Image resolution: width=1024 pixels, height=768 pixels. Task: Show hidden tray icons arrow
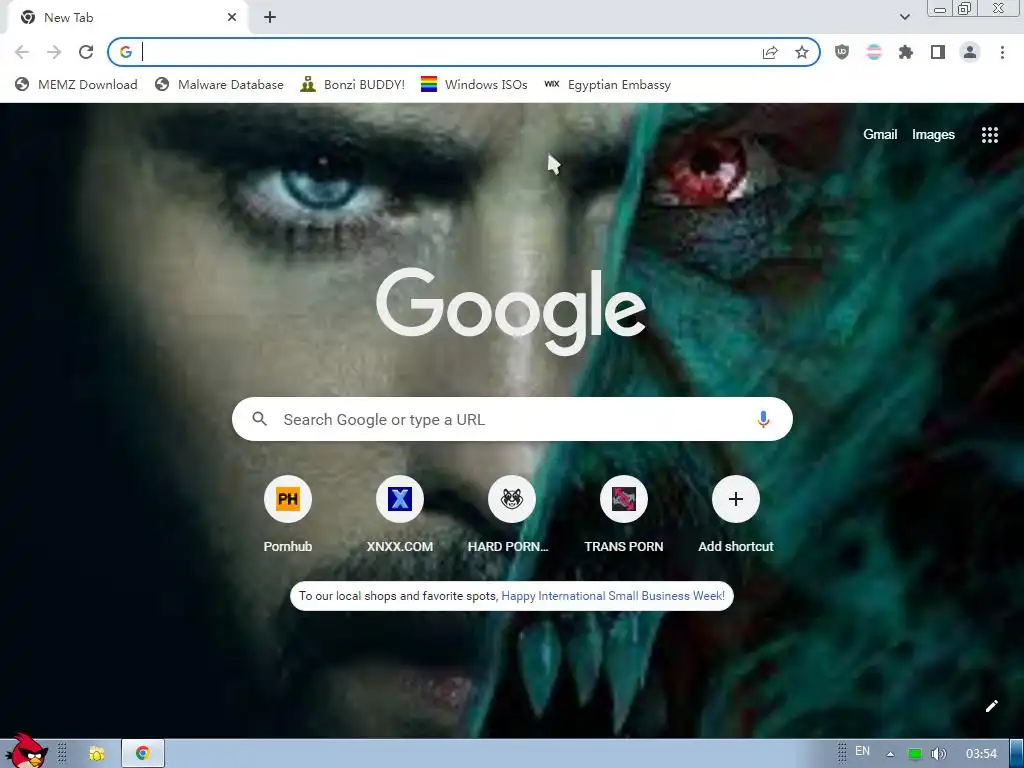(x=889, y=754)
